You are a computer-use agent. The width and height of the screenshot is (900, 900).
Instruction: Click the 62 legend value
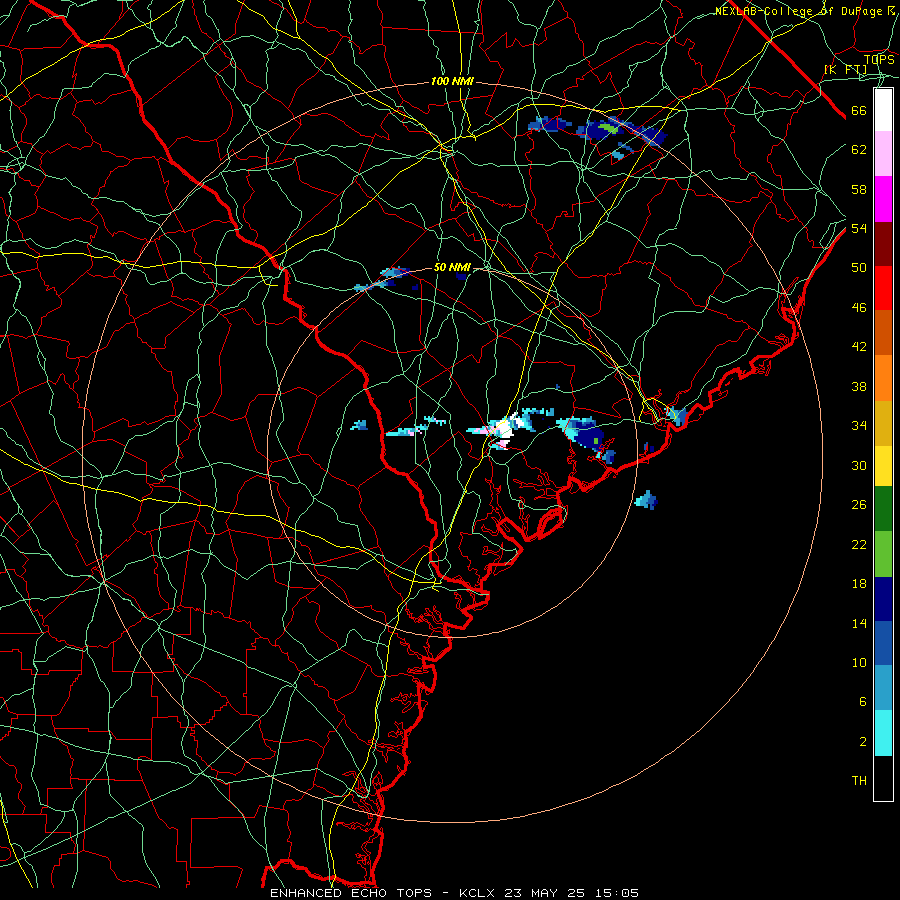pos(859,150)
